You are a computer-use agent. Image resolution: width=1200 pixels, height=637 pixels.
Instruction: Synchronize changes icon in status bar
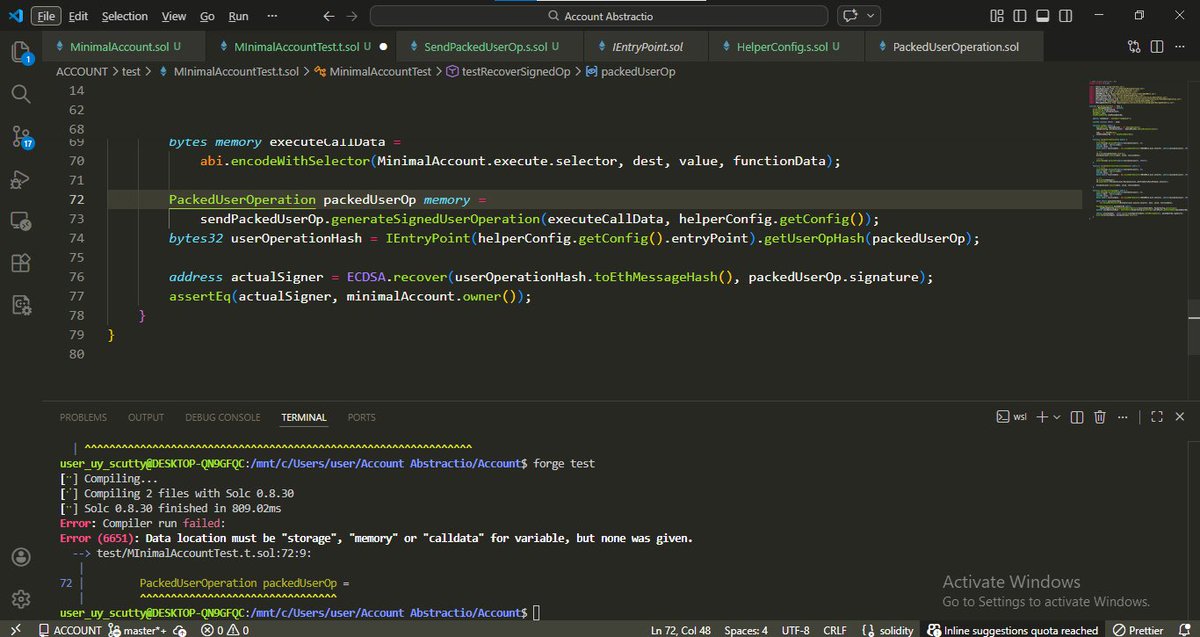click(179, 630)
